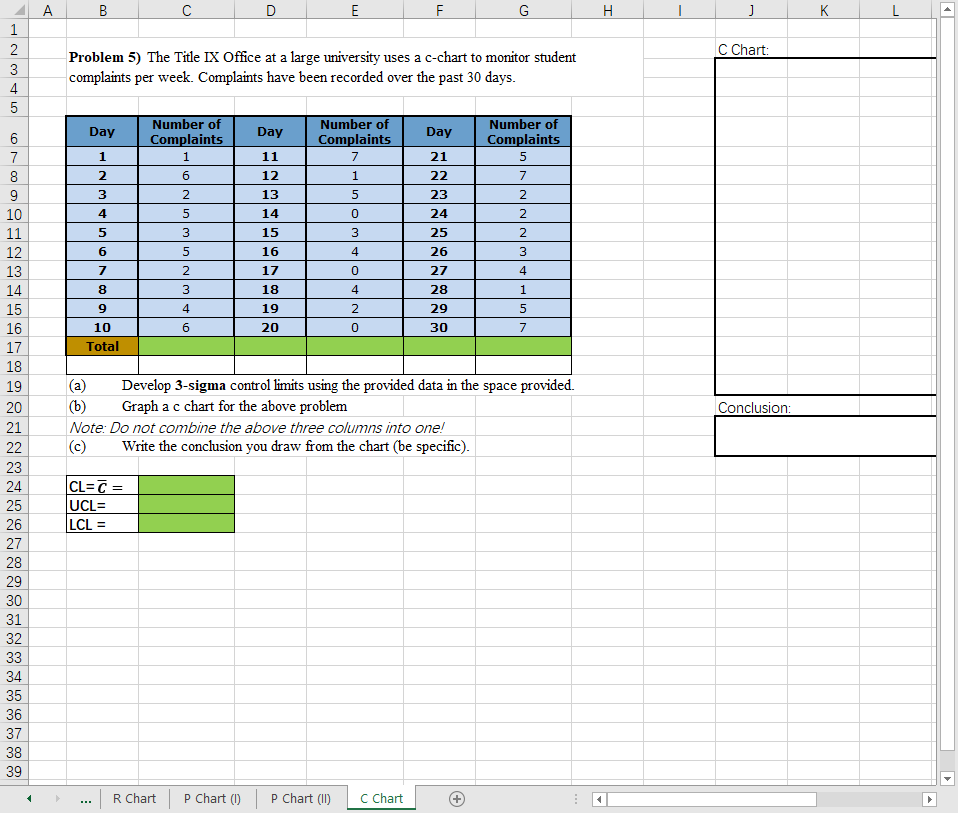This screenshot has width=958, height=813.
Task: Click the horizontal scrollbar thumb
Action: tap(712, 799)
